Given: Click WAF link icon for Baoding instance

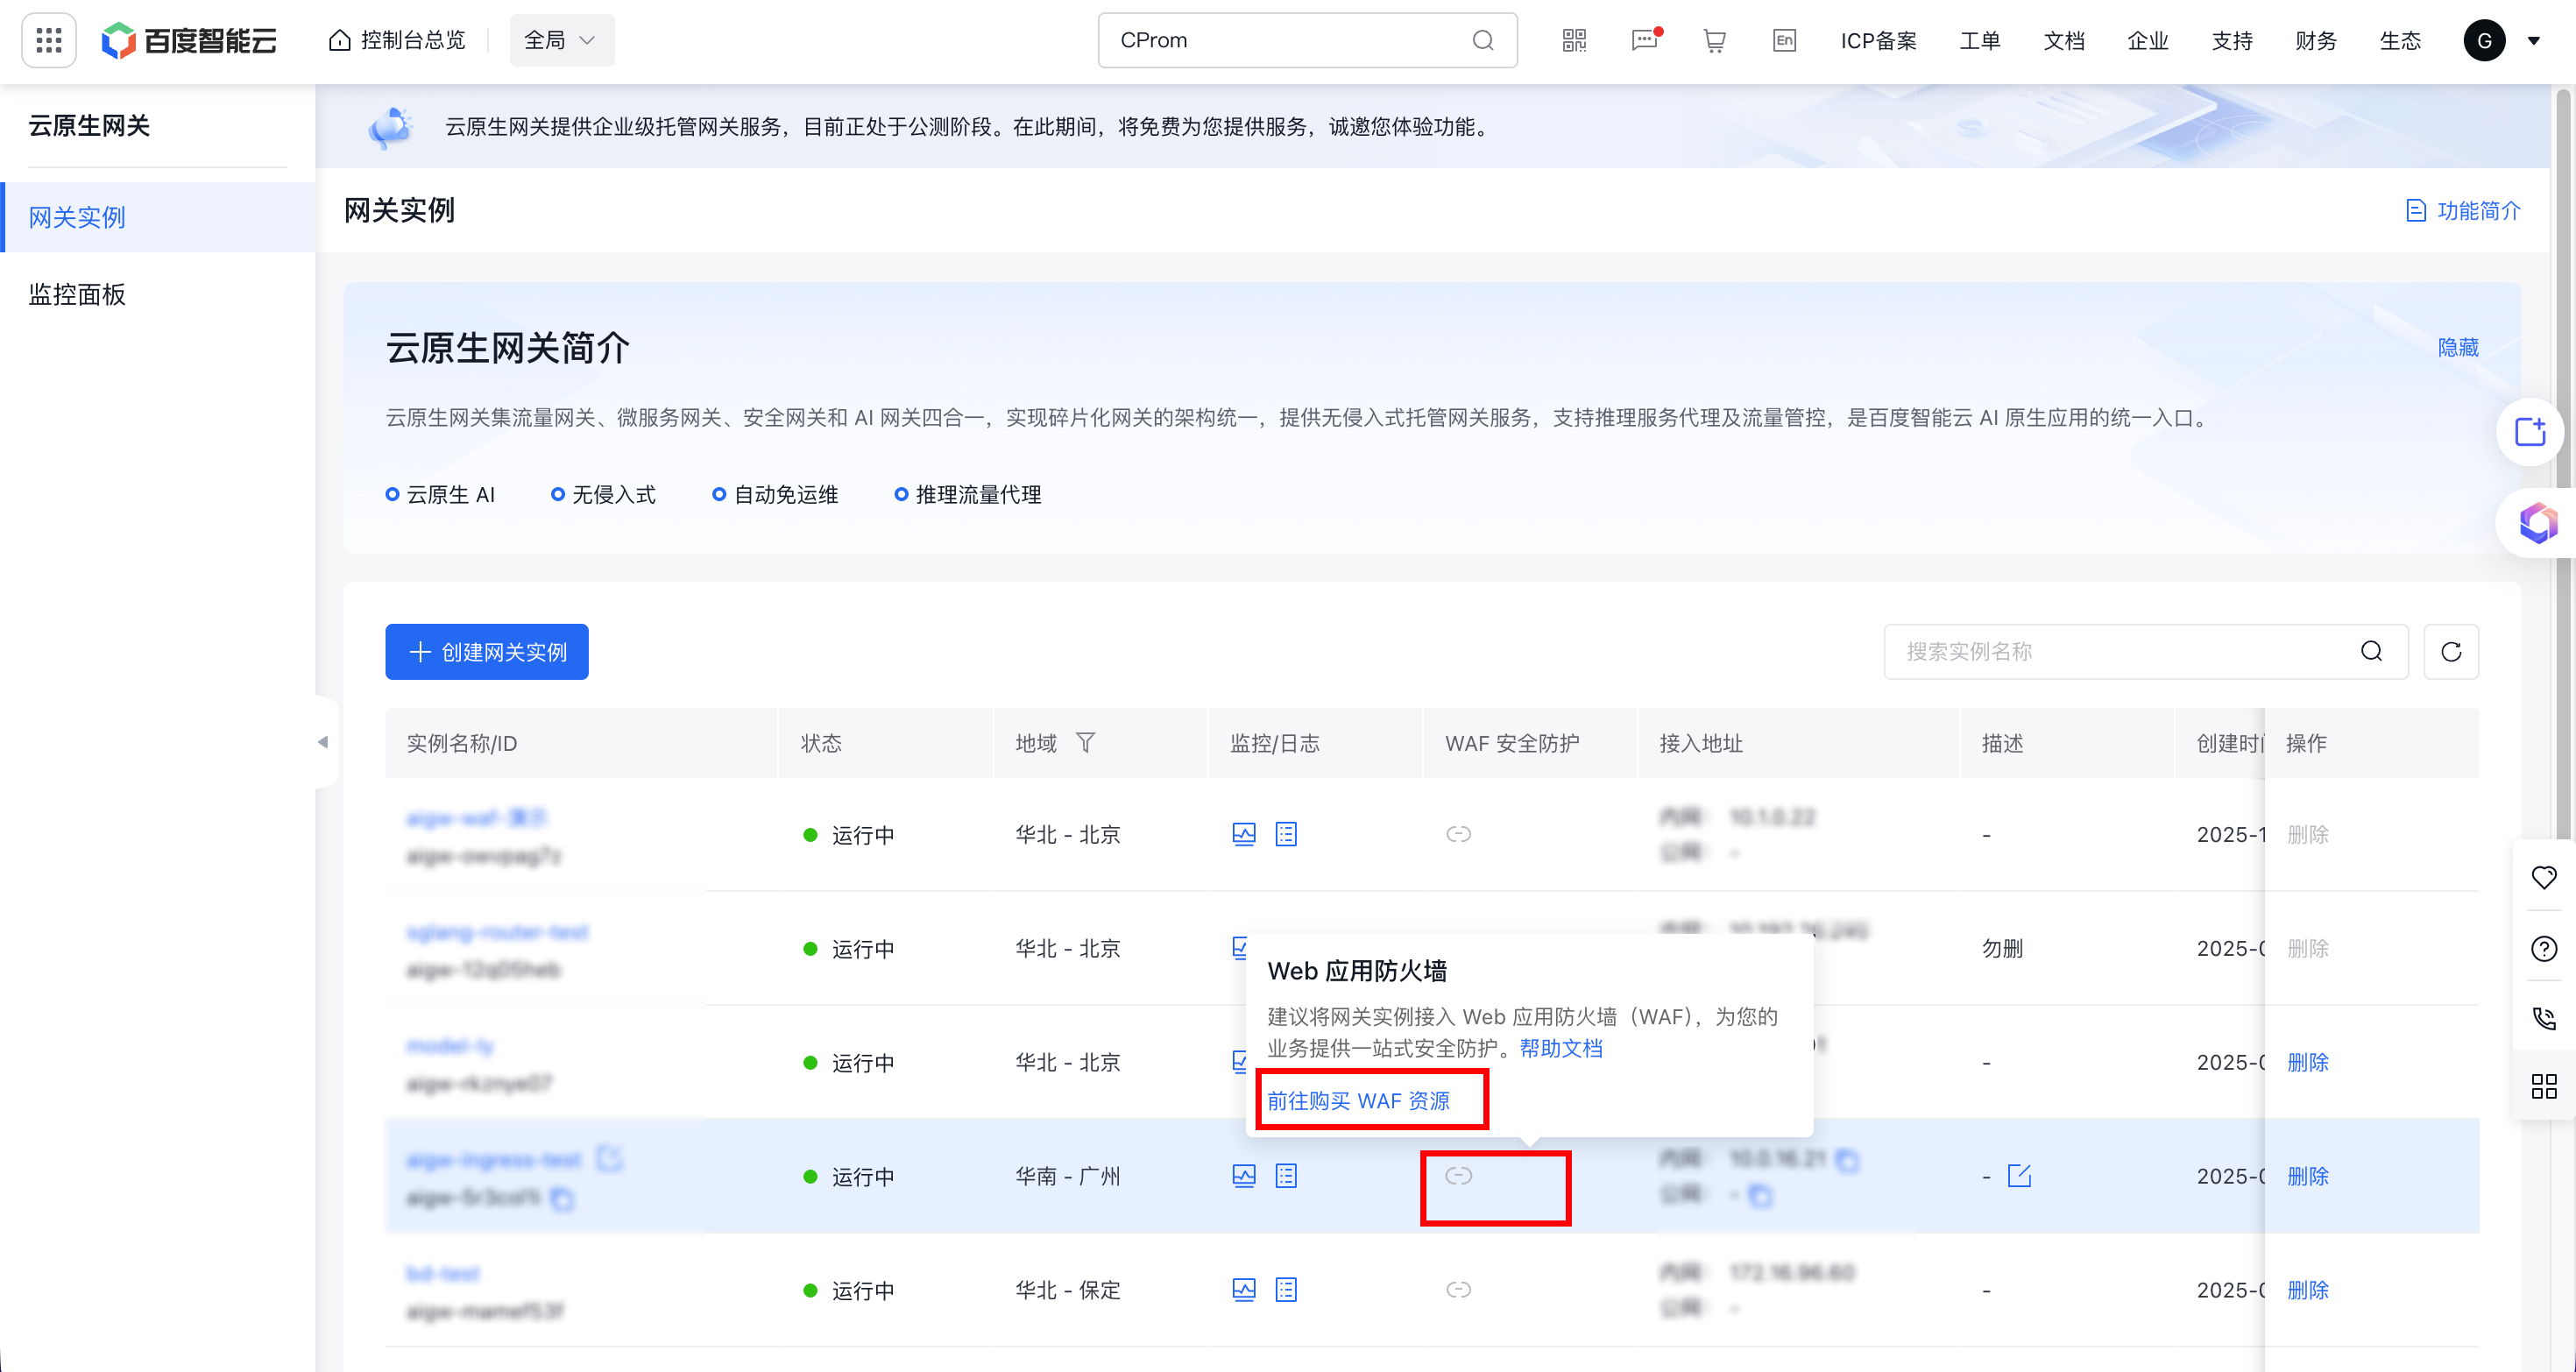Looking at the screenshot, I should click(1458, 1290).
